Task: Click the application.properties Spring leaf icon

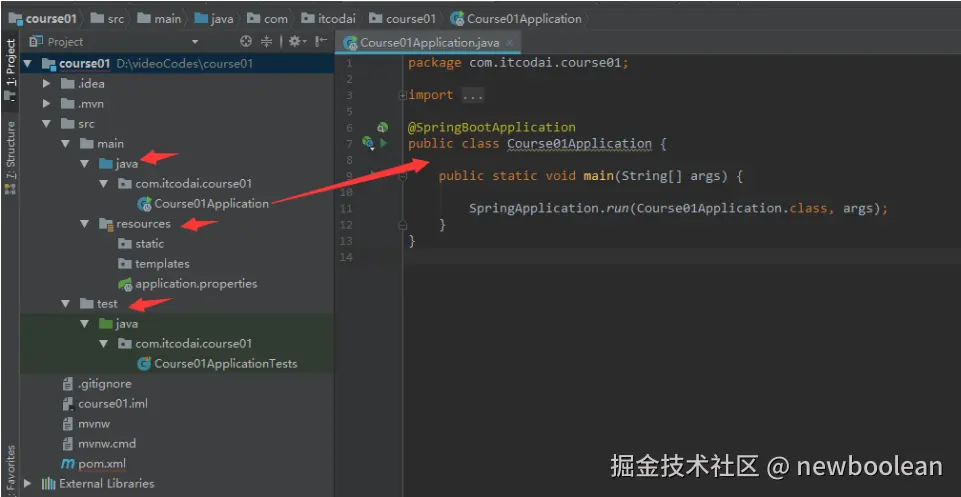Action: (125, 284)
